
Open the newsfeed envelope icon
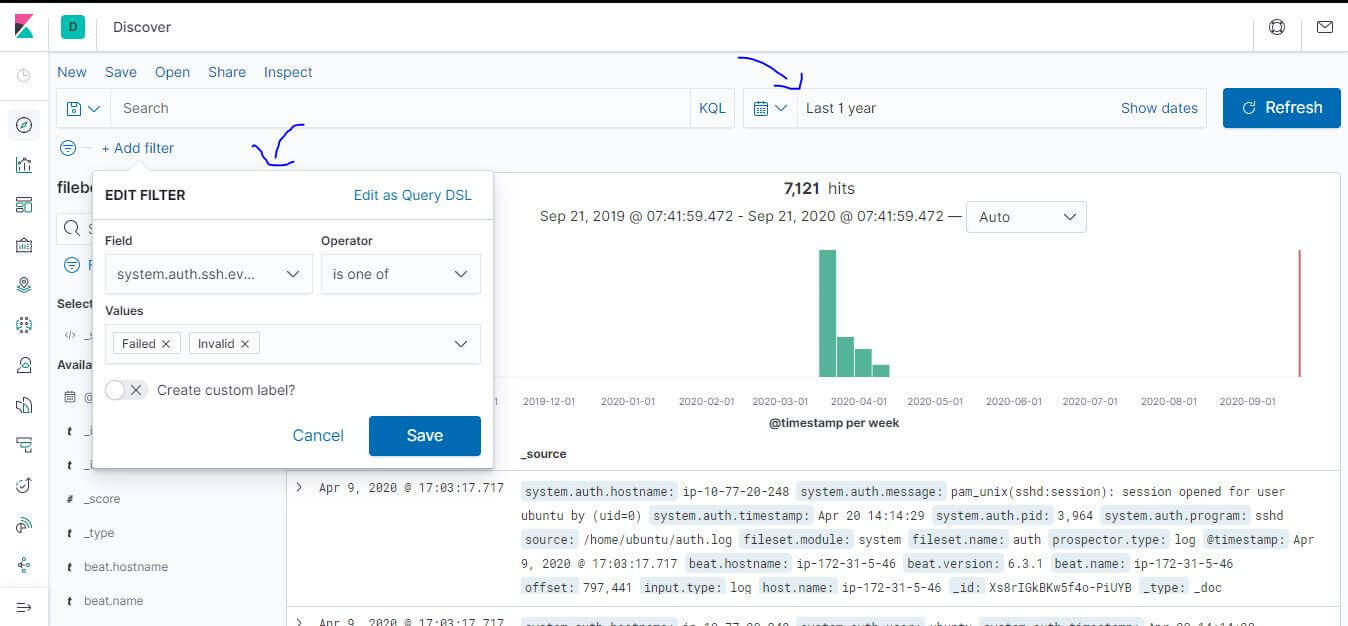click(1325, 29)
